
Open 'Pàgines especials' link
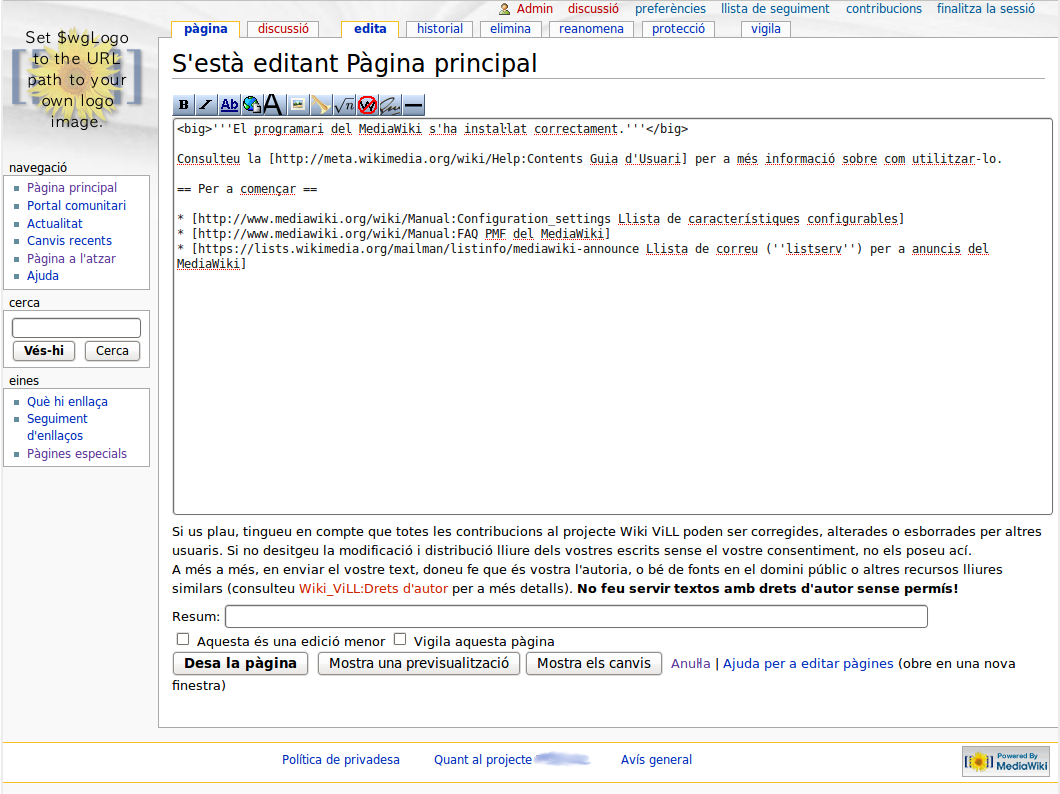[x=76, y=453]
